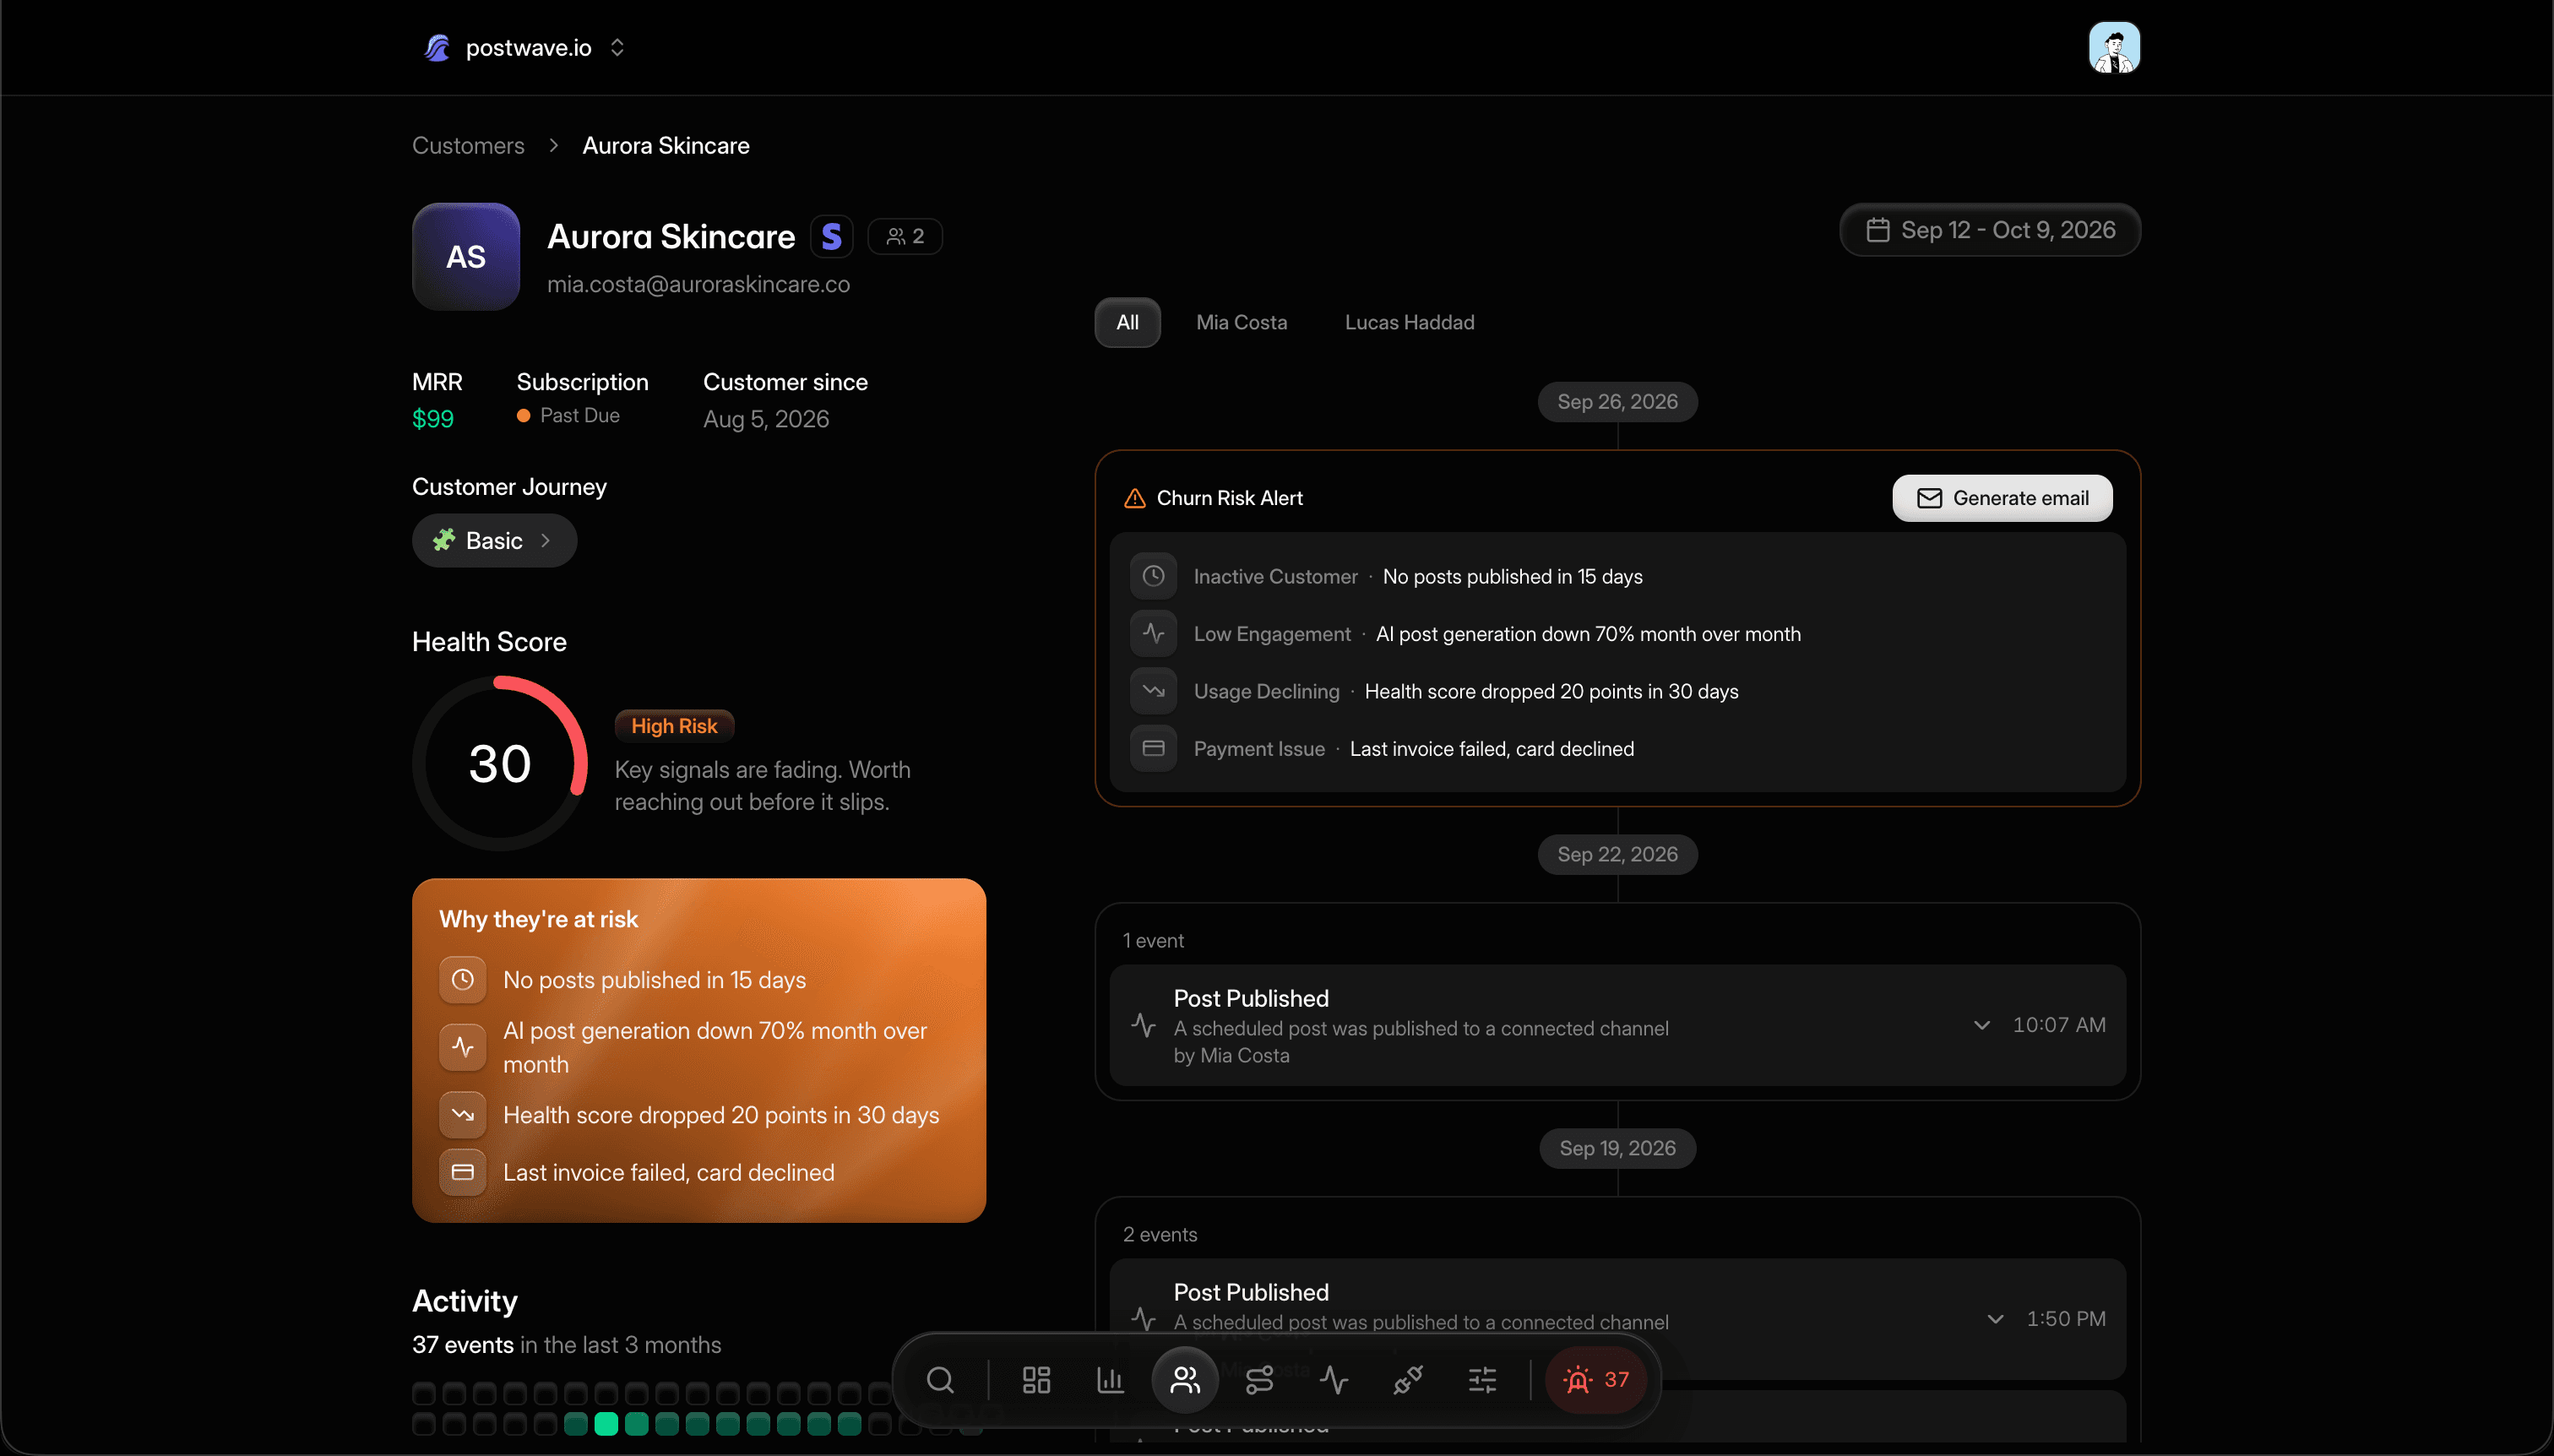Click the Aurora Skincare breadcrumb

666,146
